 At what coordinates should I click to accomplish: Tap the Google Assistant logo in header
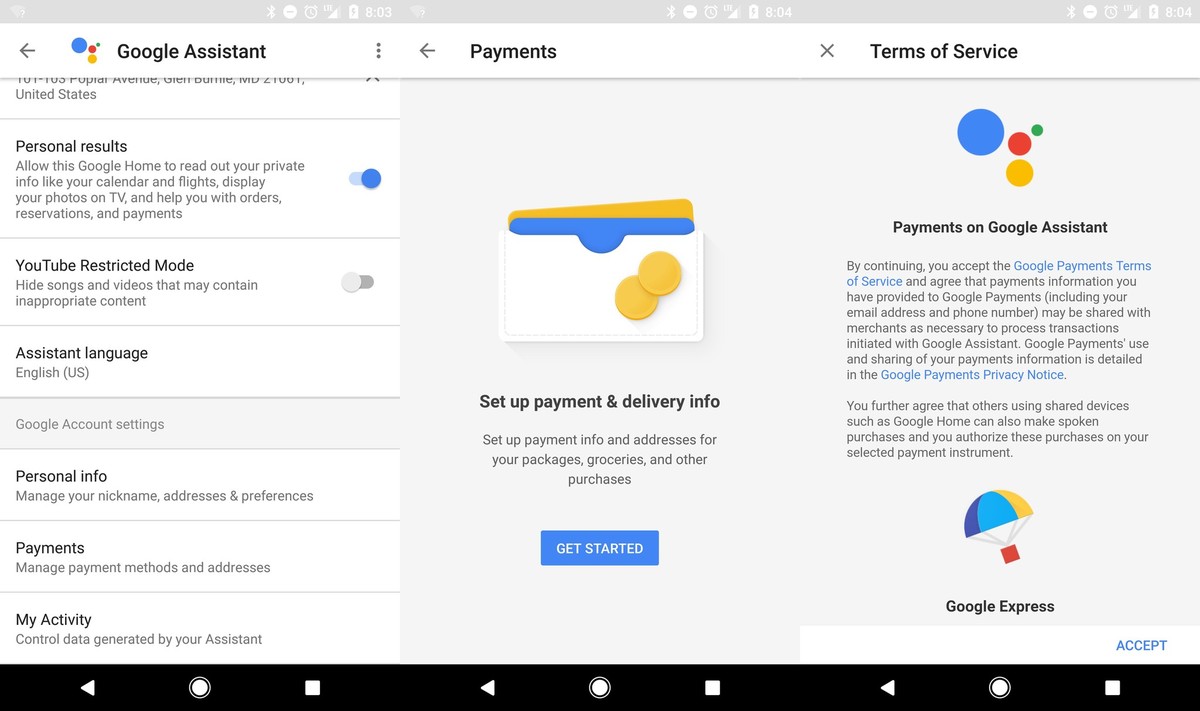(x=85, y=50)
